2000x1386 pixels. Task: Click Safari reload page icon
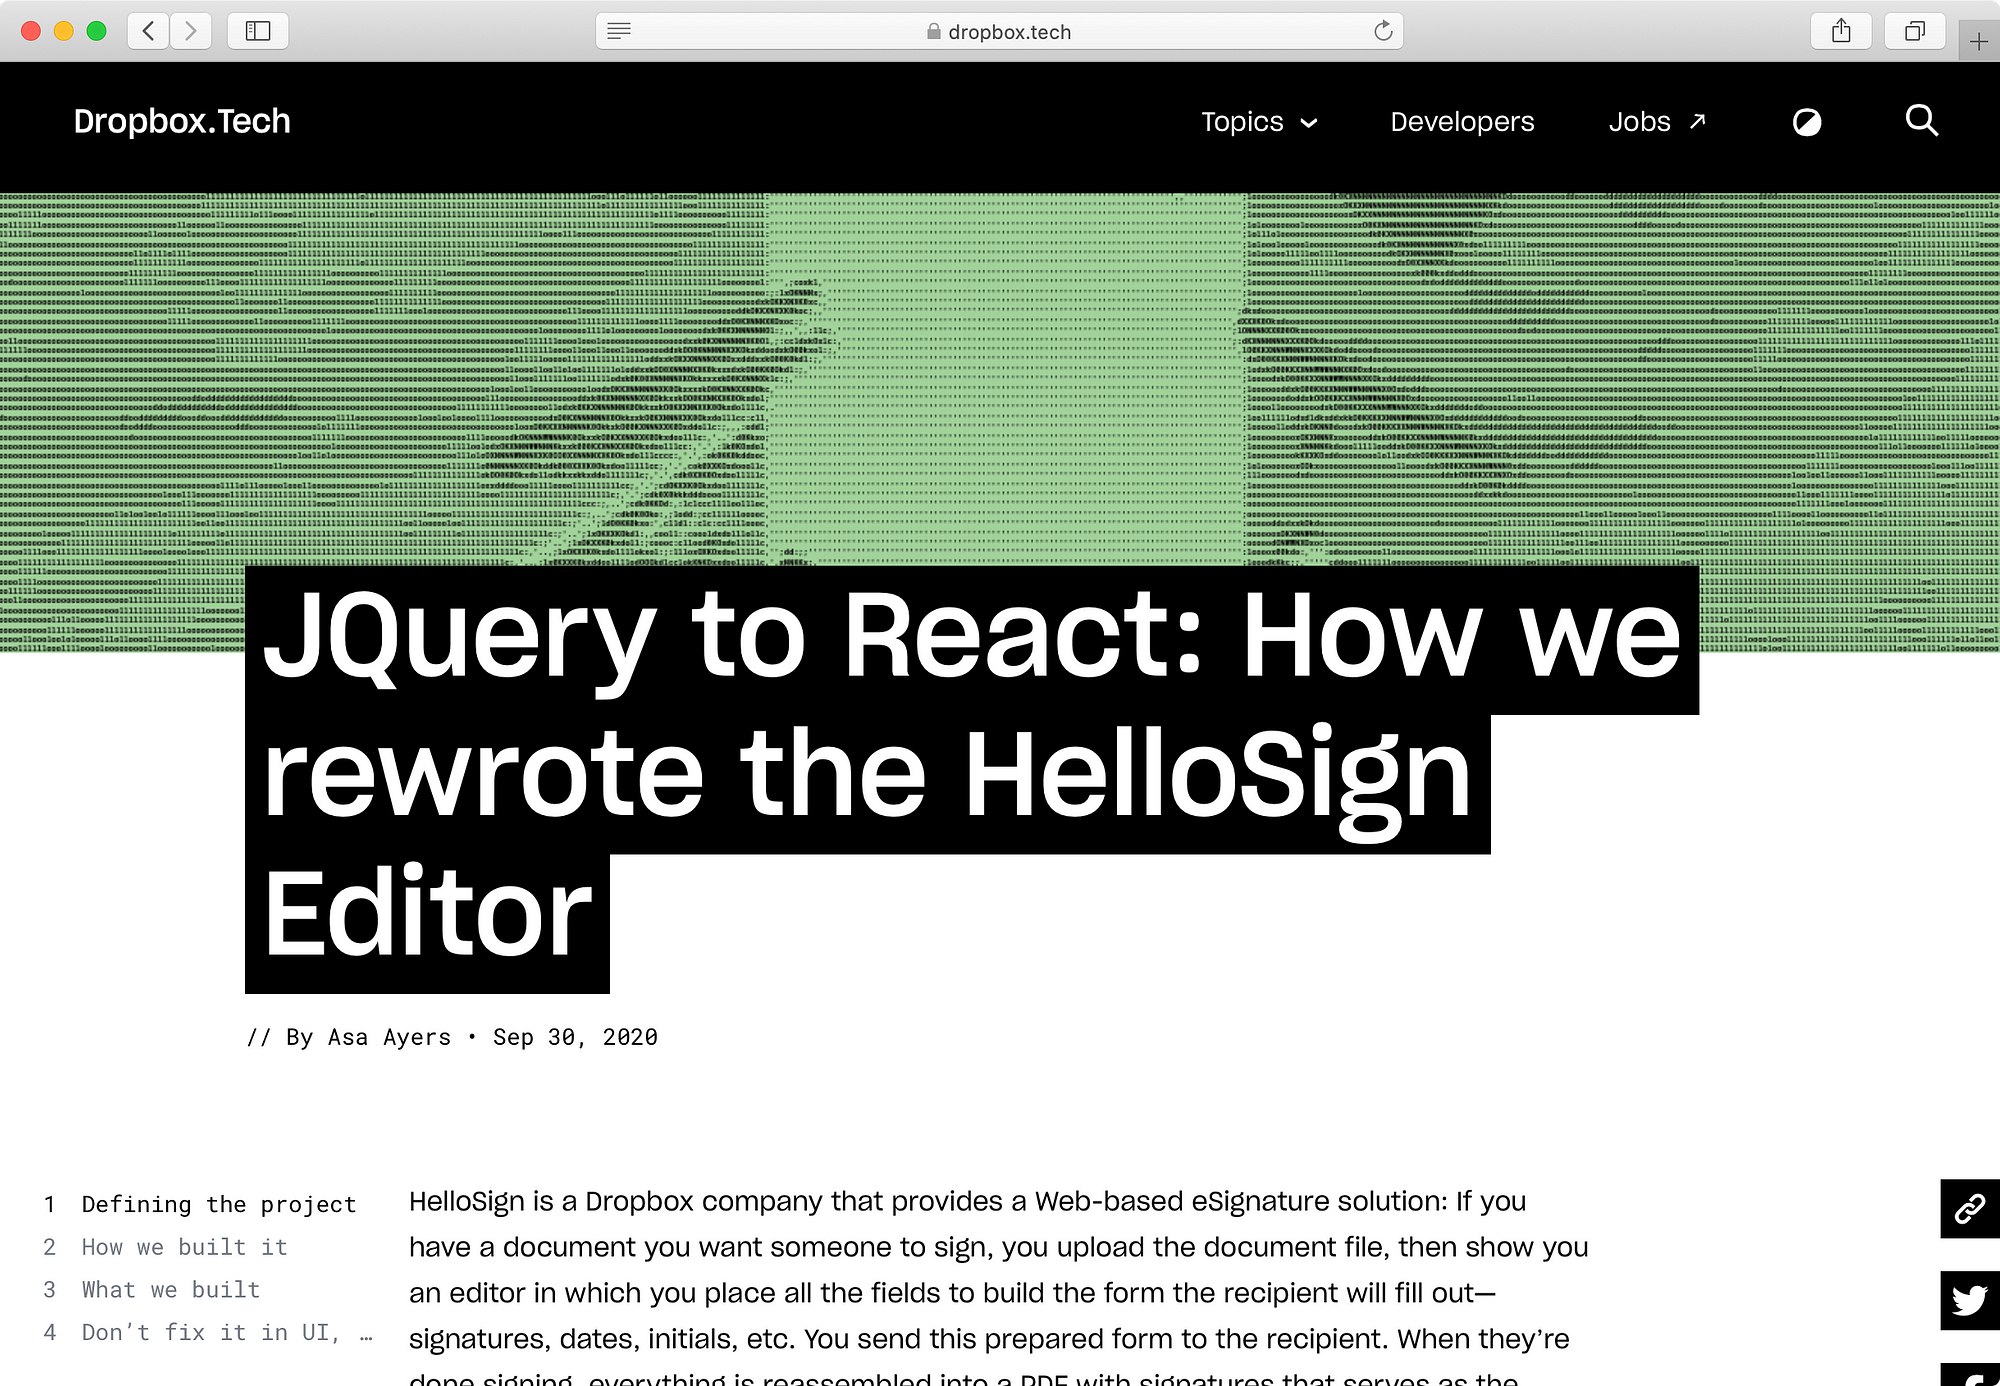(x=1383, y=31)
